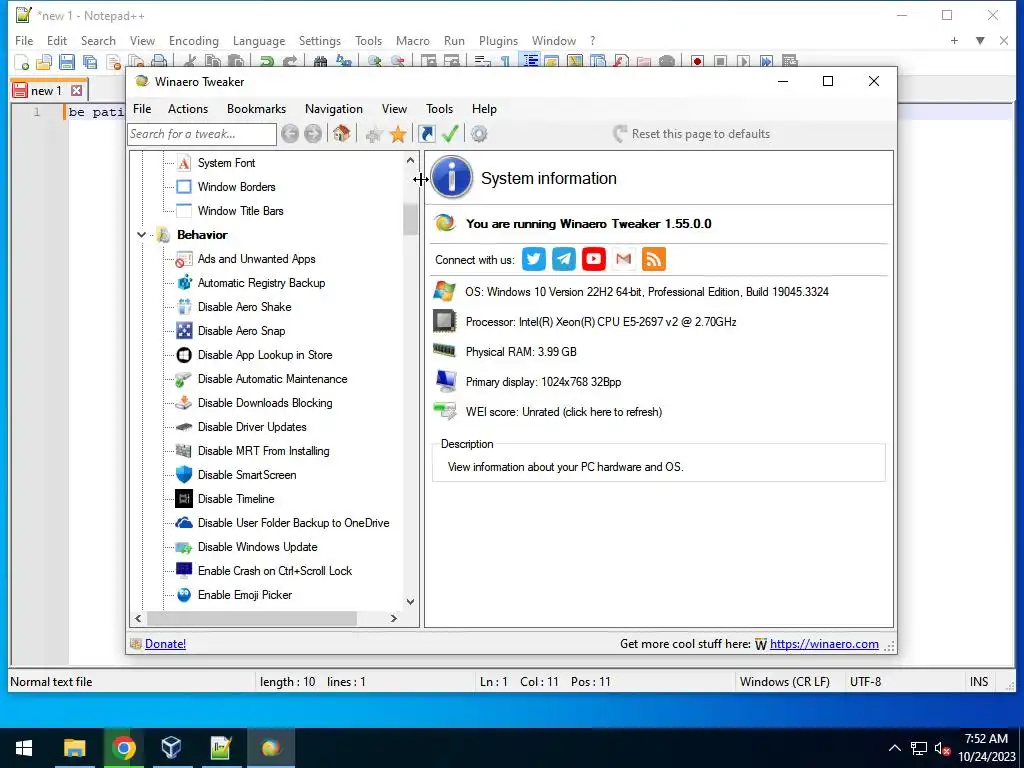
Task: Open the Navigation menu
Action: 334,109
